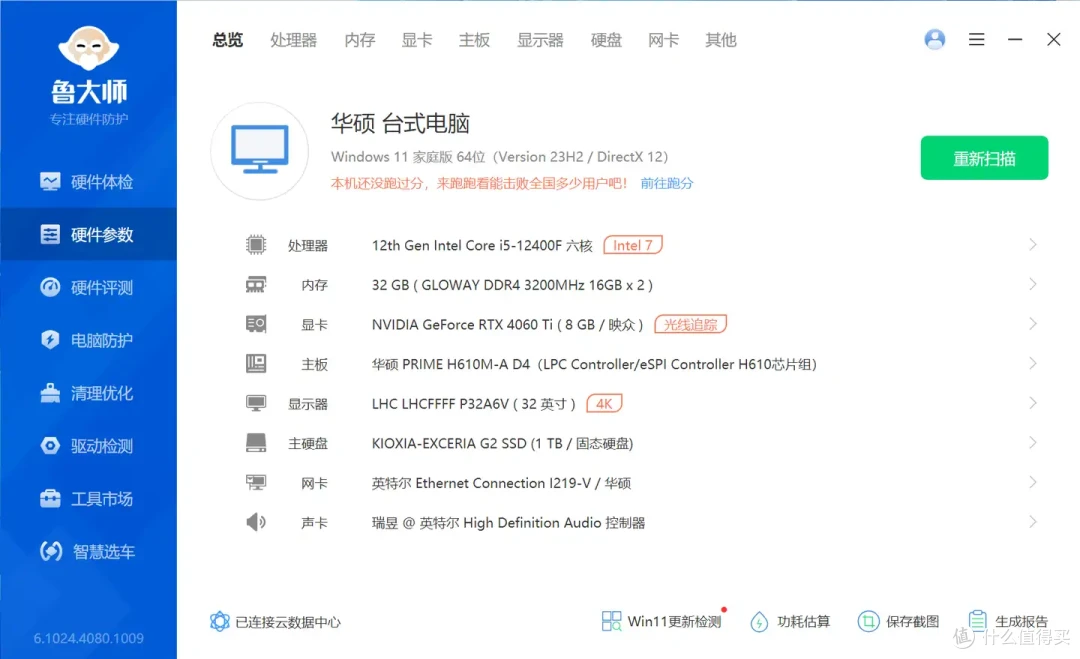The width and height of the screenshot is (1080, 659).
Task: Click the processor chip icon
Action: click(x=256, y=244)
